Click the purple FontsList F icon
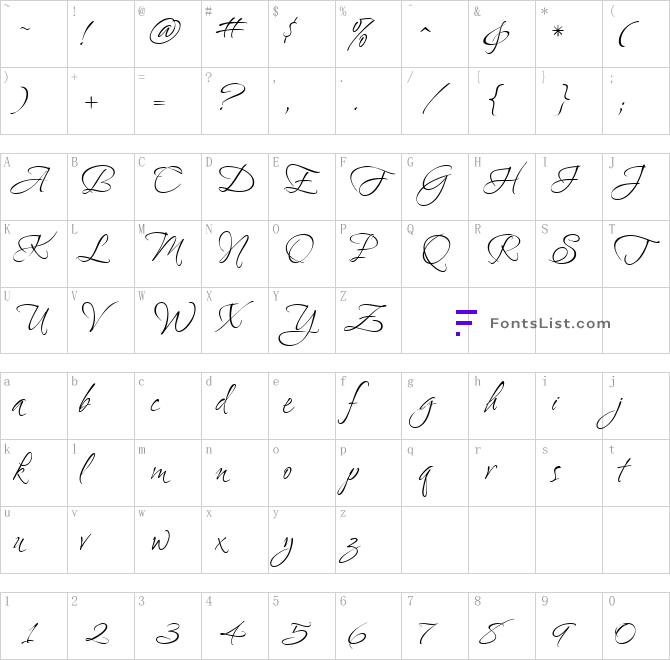The image size is (670, 660). [x=466, y=323]
